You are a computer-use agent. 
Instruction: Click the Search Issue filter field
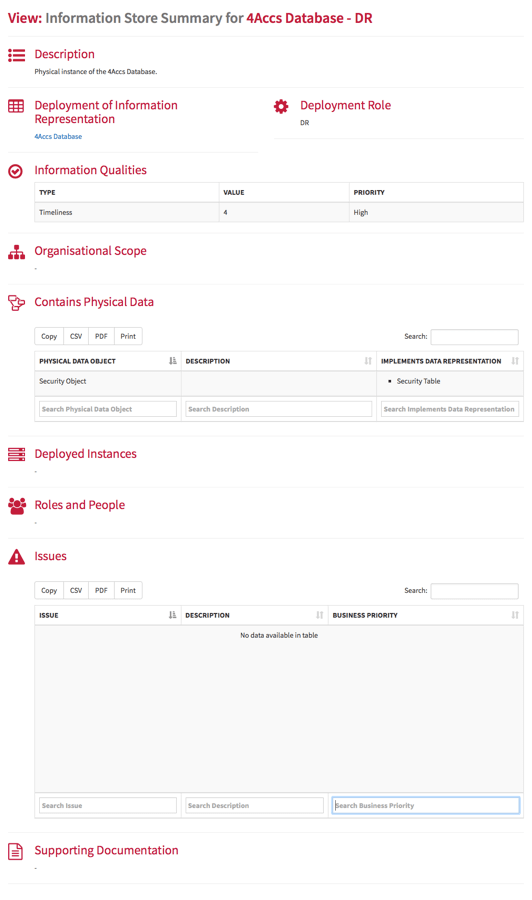coord(108,806)
